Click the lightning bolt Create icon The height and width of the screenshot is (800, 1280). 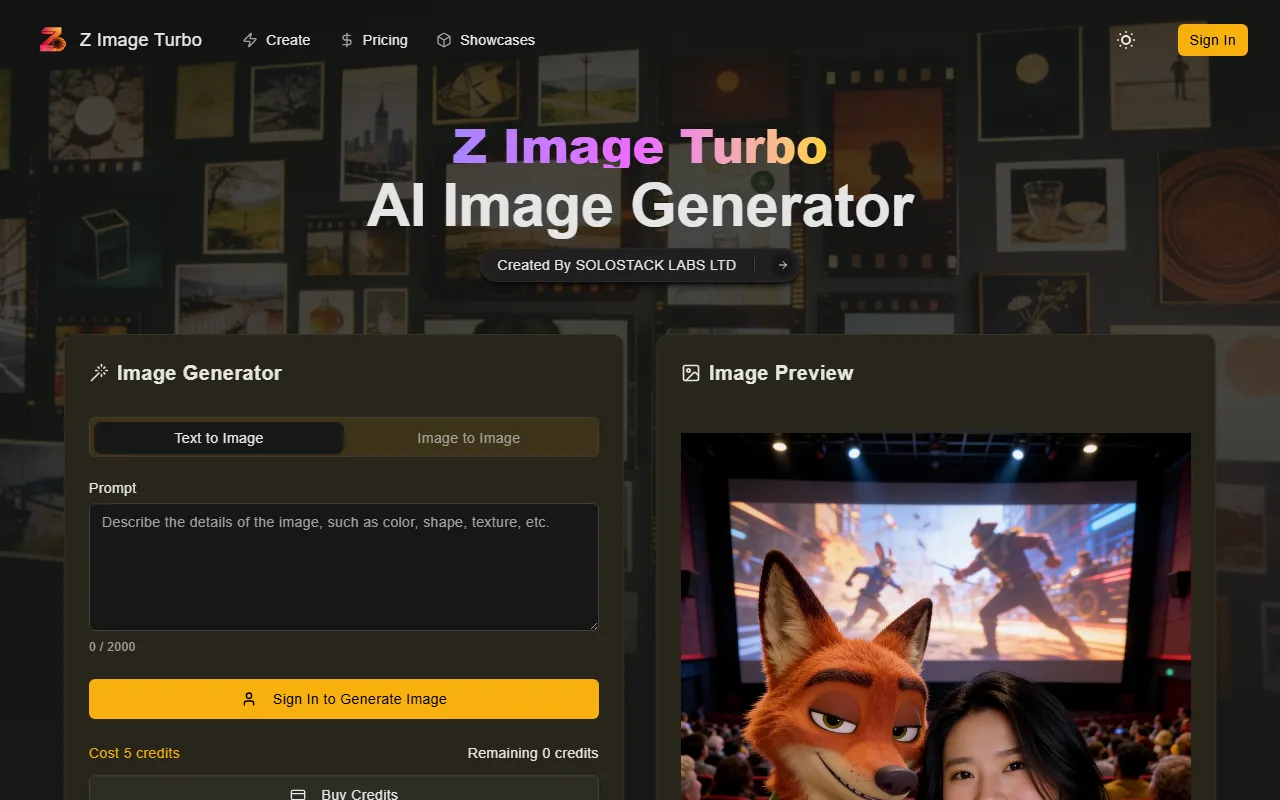pos(250,40)
